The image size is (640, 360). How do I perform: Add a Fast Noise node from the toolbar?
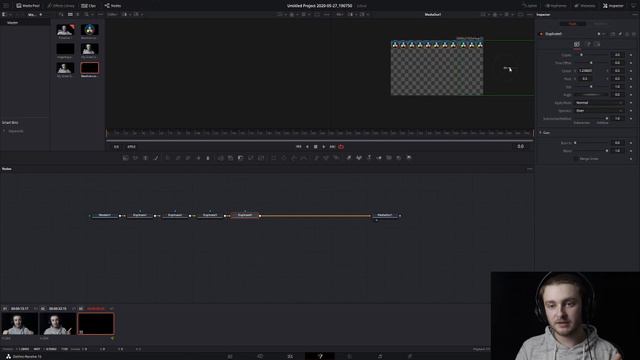click(x=136, y=158)
